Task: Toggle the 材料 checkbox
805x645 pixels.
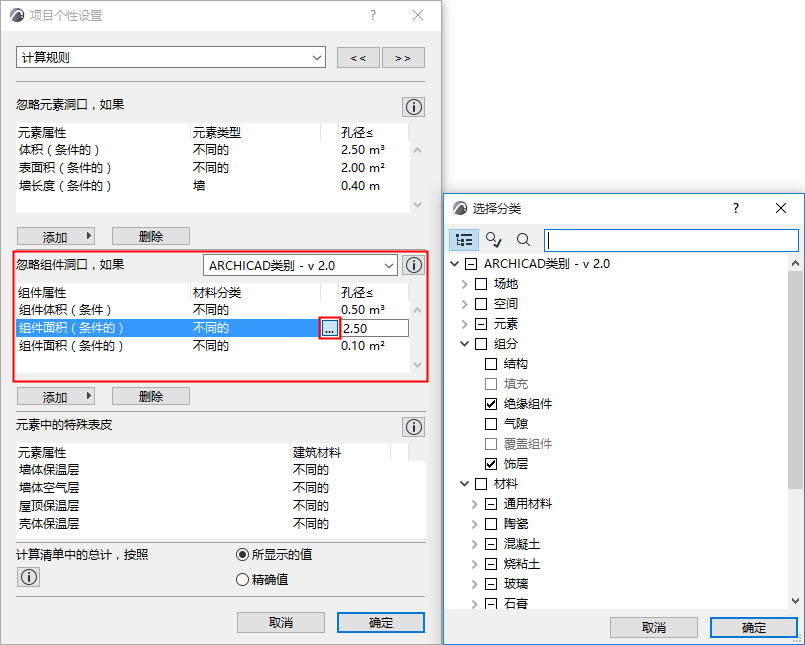Action: (481, 484)
